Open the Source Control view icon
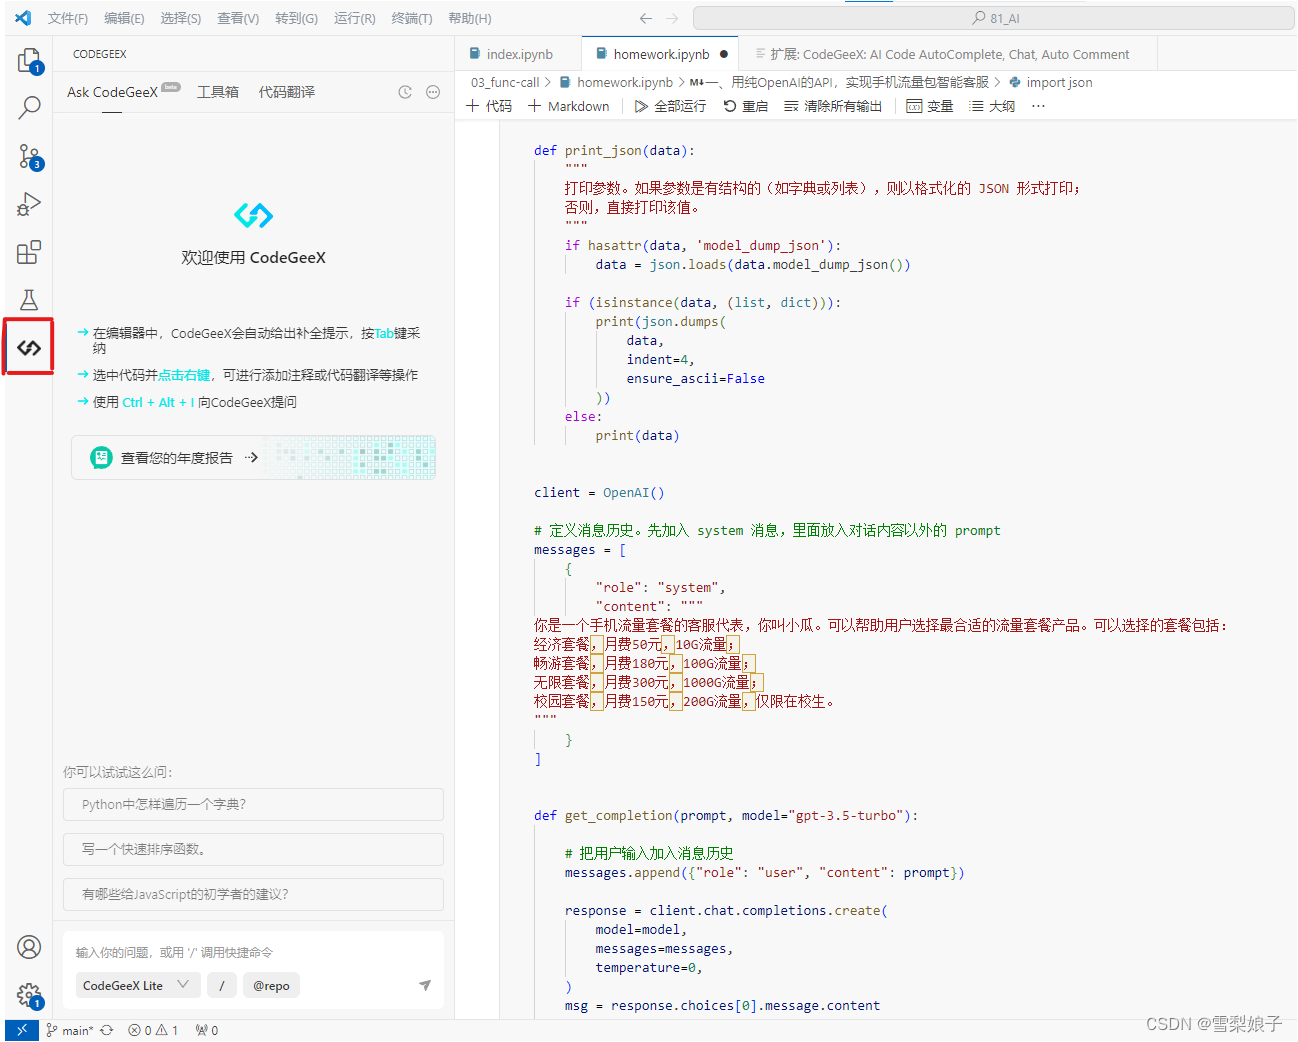Image resolution: width=1298 pixels, height=1042 pixels. 29,156
